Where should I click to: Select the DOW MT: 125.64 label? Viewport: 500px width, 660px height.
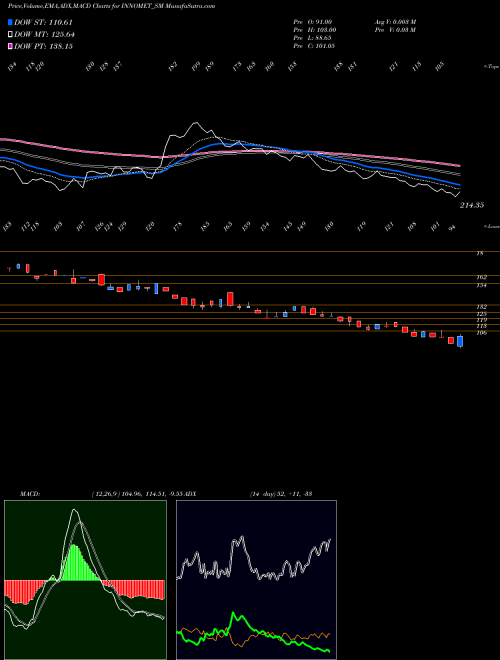tap(44, 35)
